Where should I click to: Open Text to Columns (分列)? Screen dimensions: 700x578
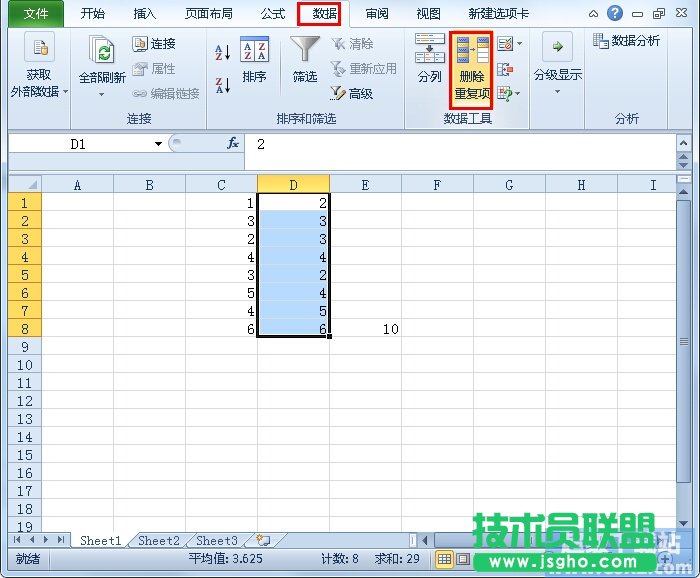tap(429, 58)
